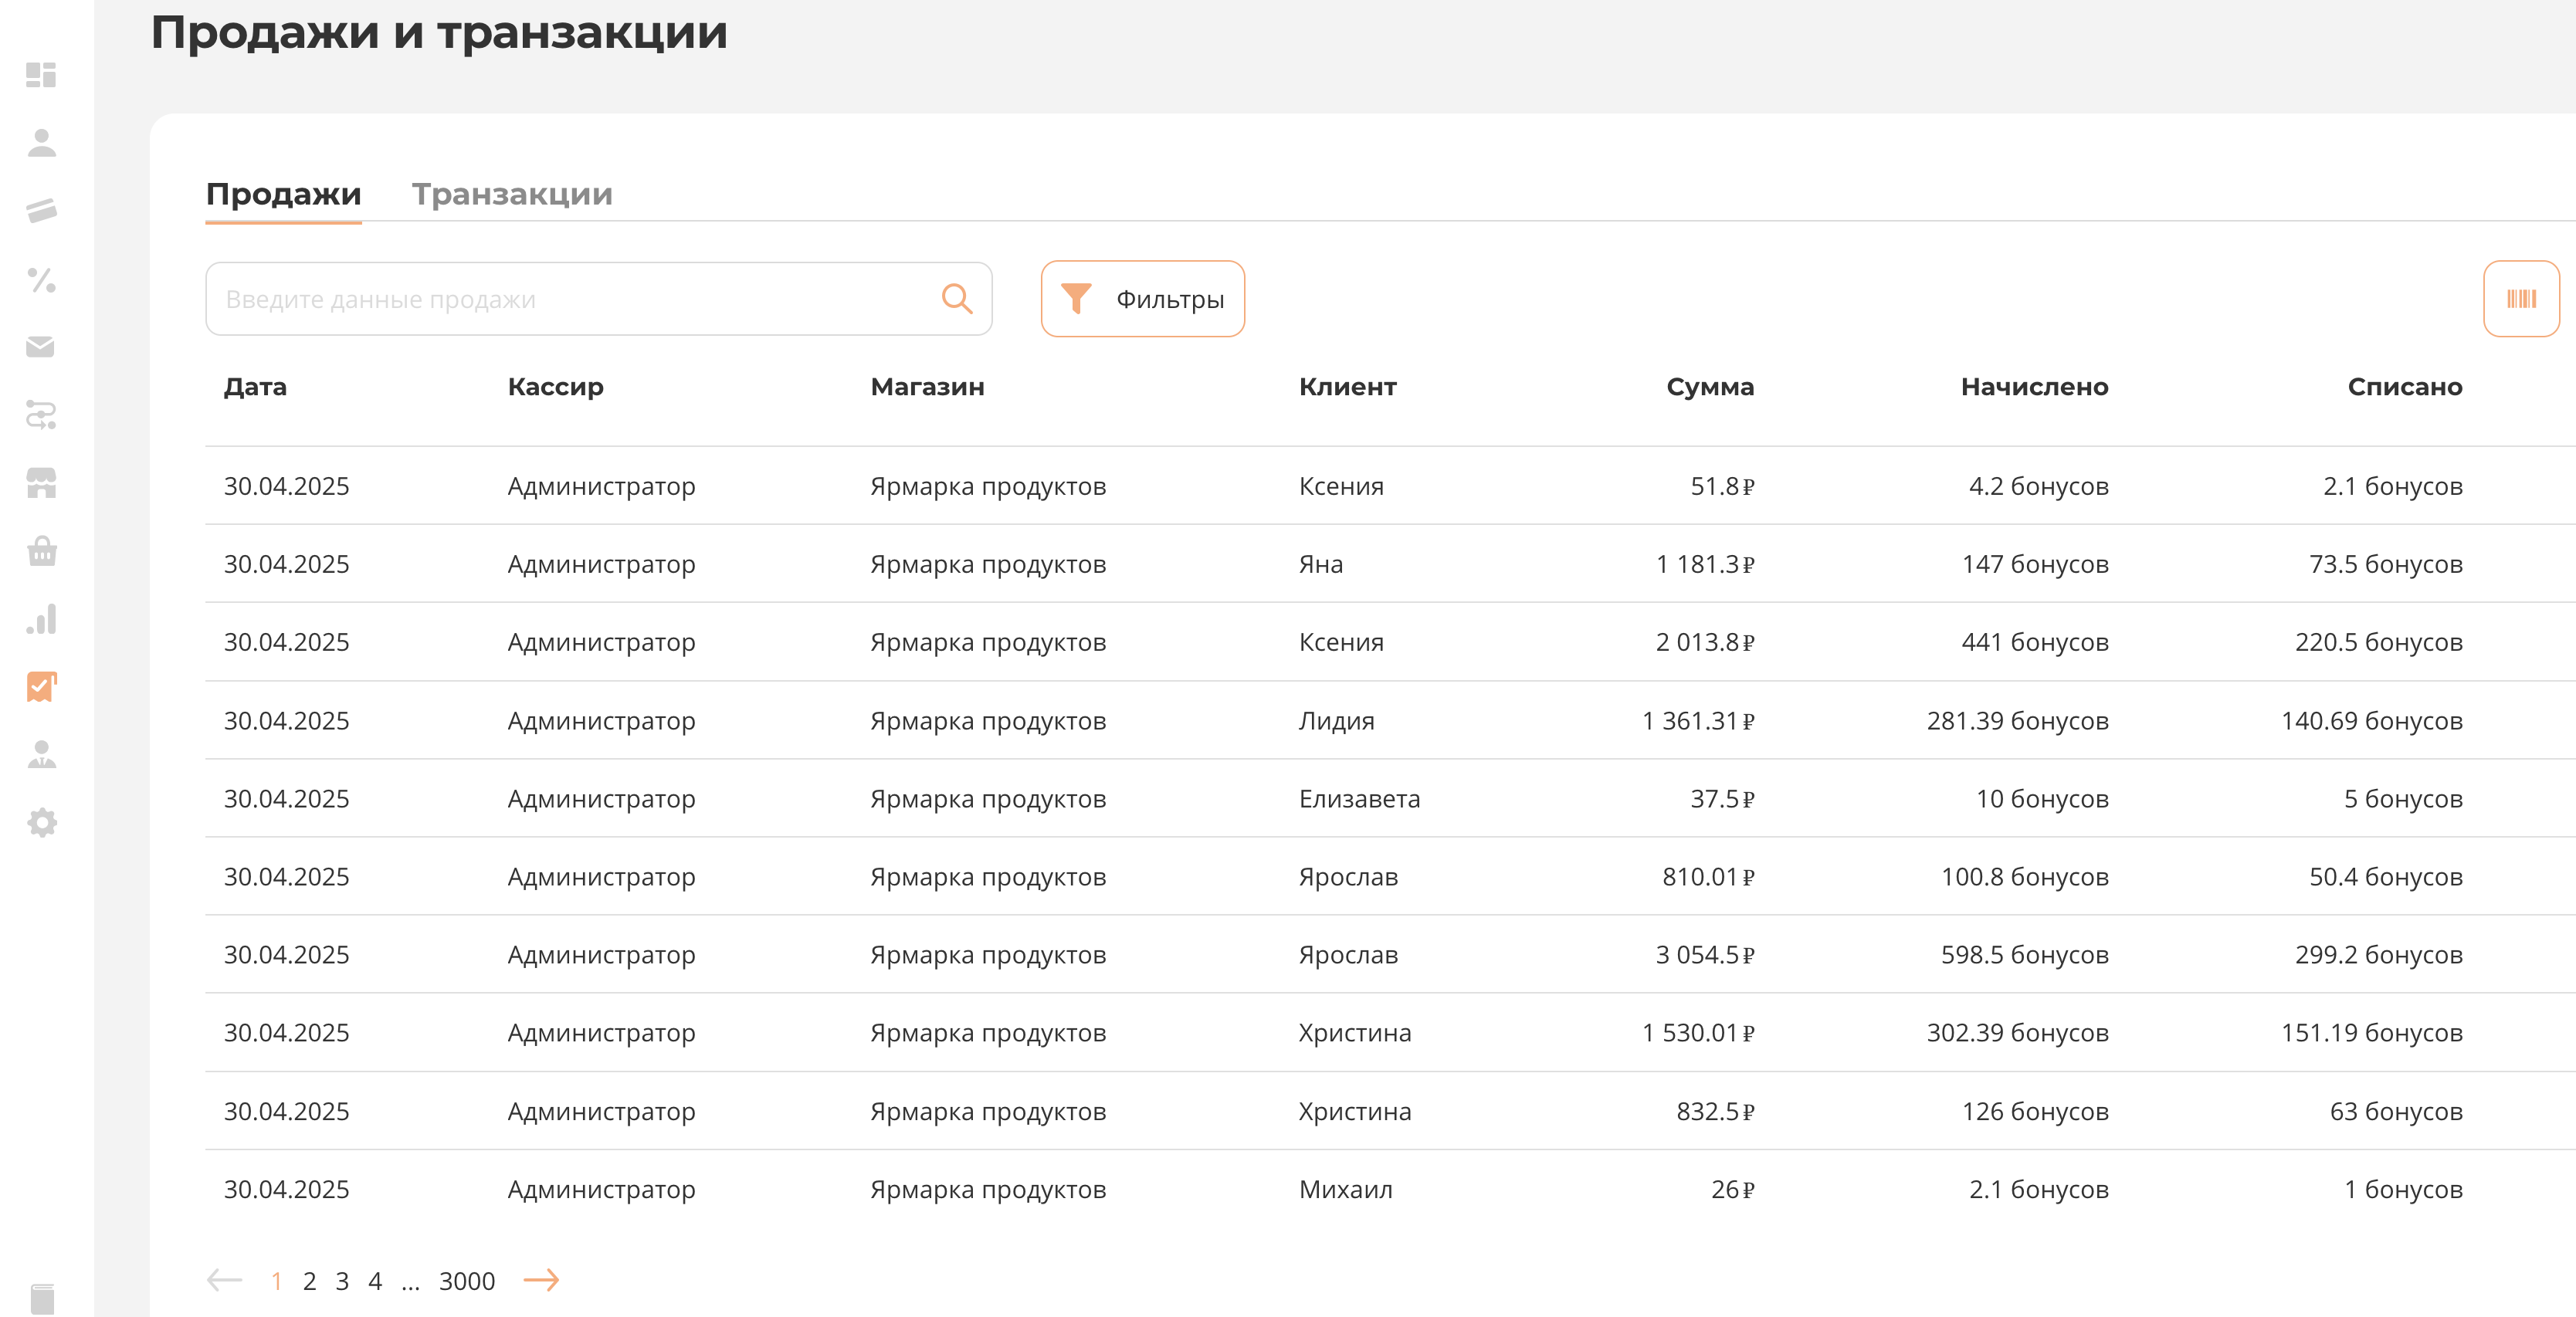Open the dashboard icon in sidebar
This screenshot has height=1317, width=2576.
pos(41,75)
